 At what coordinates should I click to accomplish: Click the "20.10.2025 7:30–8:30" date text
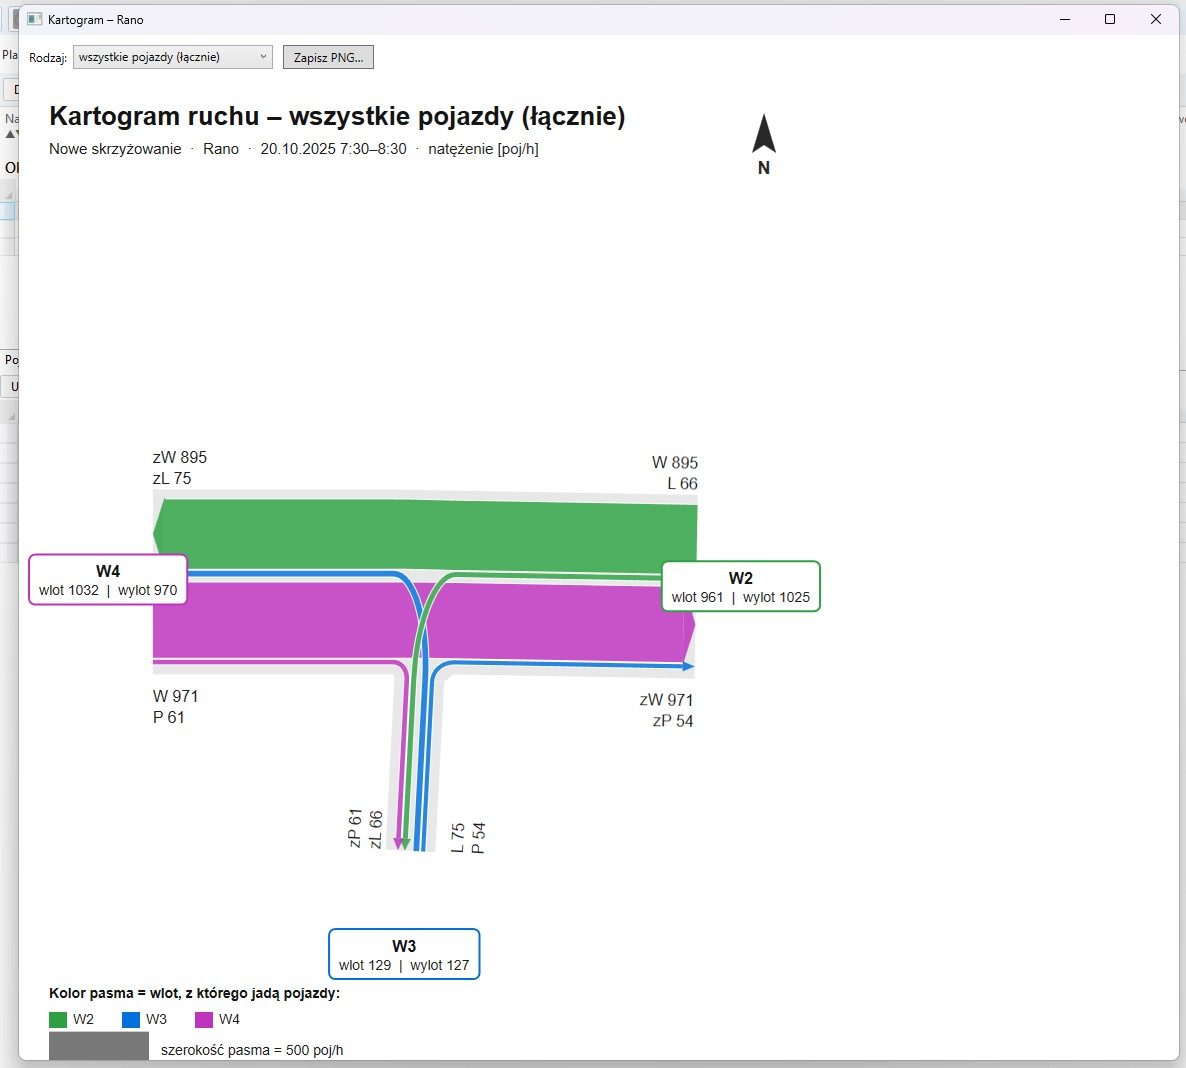tap(334, 149)
